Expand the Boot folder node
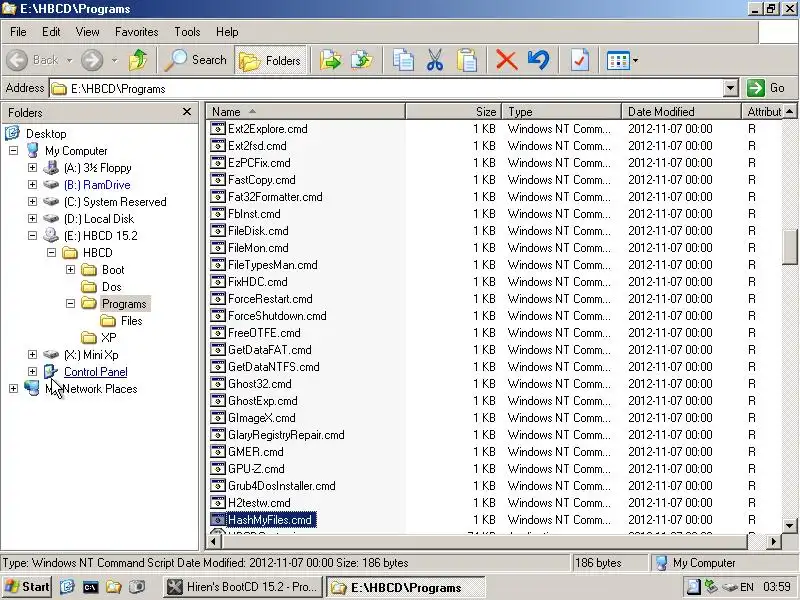The height and width of the screenshot is (600, 800). [70, 269]
